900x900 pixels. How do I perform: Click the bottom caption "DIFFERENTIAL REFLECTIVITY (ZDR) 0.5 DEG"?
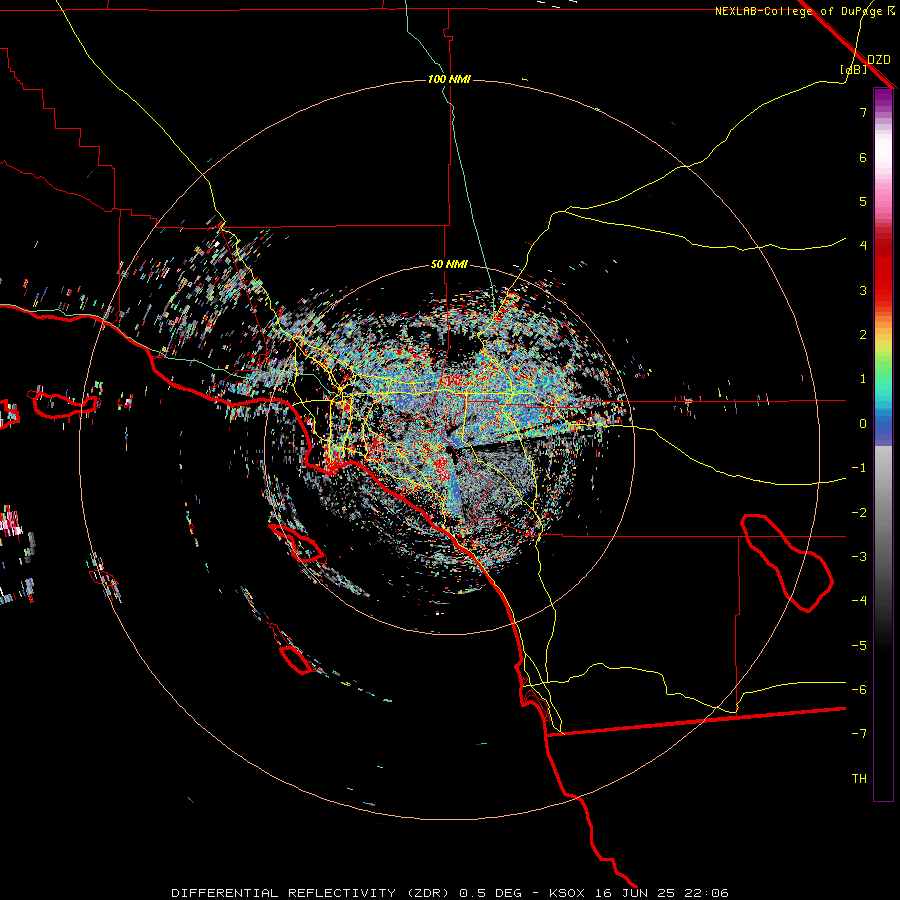coord(347,893)
